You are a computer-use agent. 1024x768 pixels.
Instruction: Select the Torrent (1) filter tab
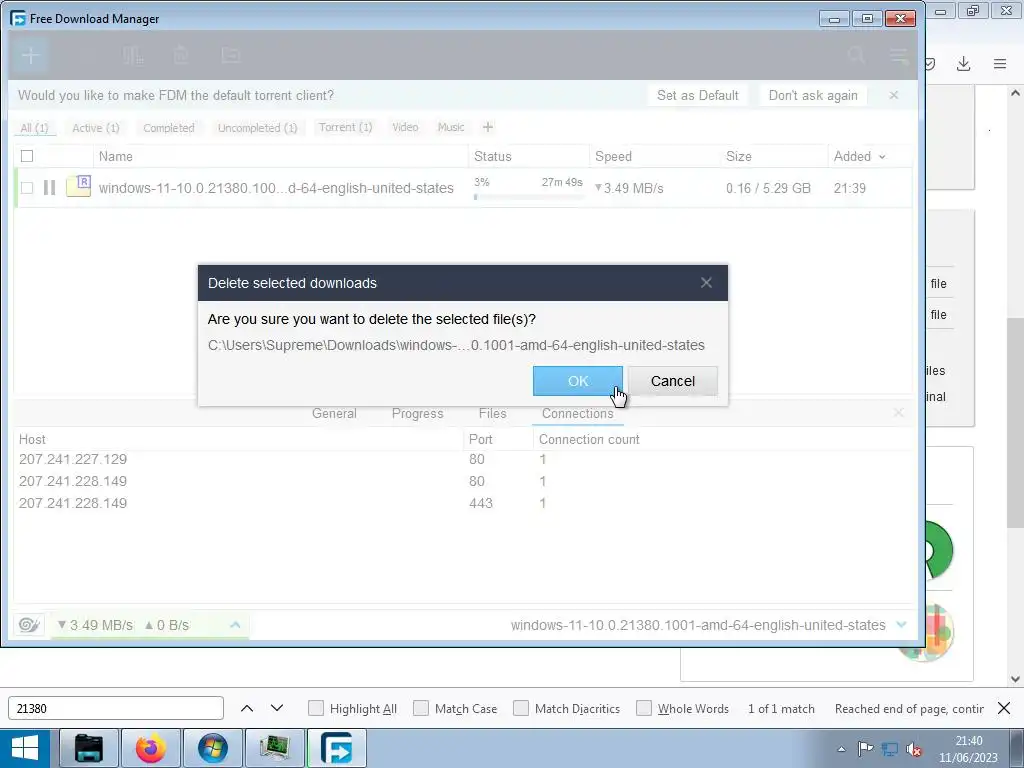click(345, 127)
